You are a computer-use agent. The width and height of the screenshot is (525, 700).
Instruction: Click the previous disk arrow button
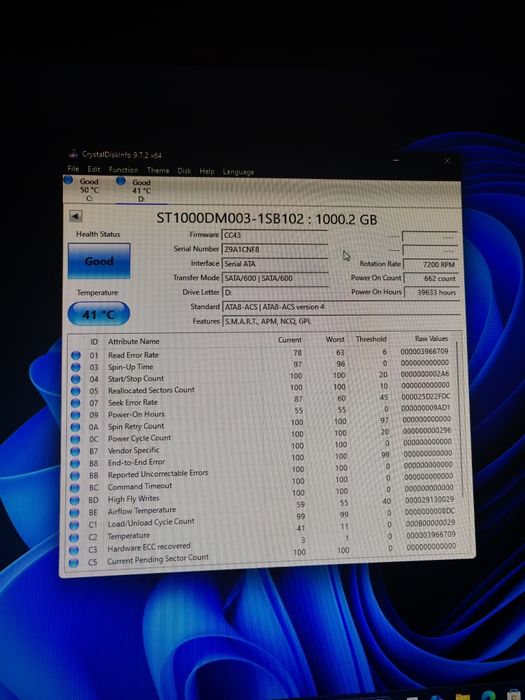pyautogui.click(x=75, y=216)
